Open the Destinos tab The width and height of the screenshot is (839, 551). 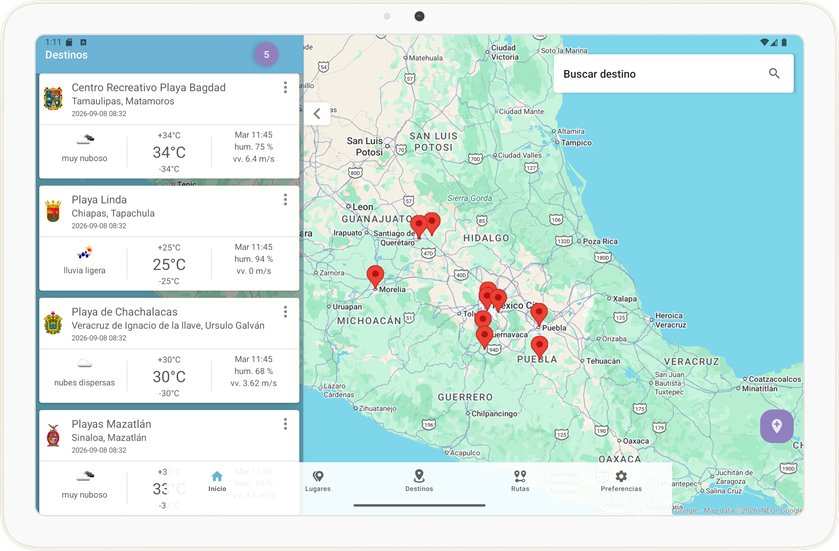click(x=419, y=481)
